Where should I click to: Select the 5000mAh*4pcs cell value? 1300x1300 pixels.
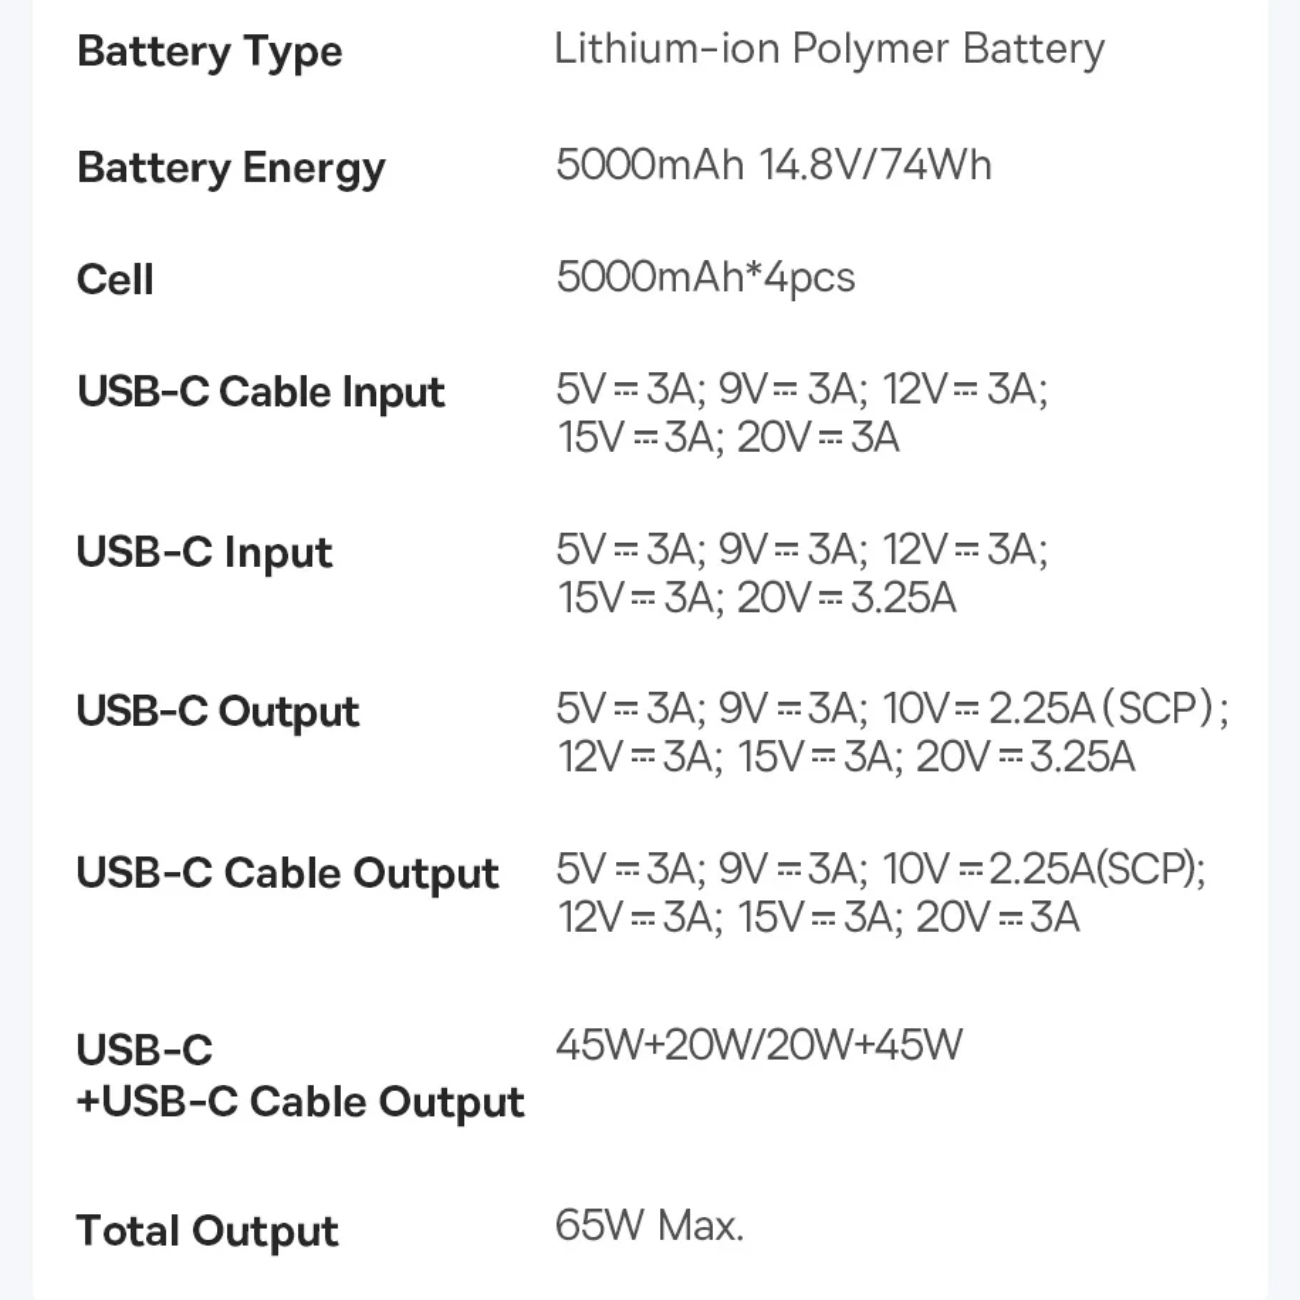click(x=705, y=277)
